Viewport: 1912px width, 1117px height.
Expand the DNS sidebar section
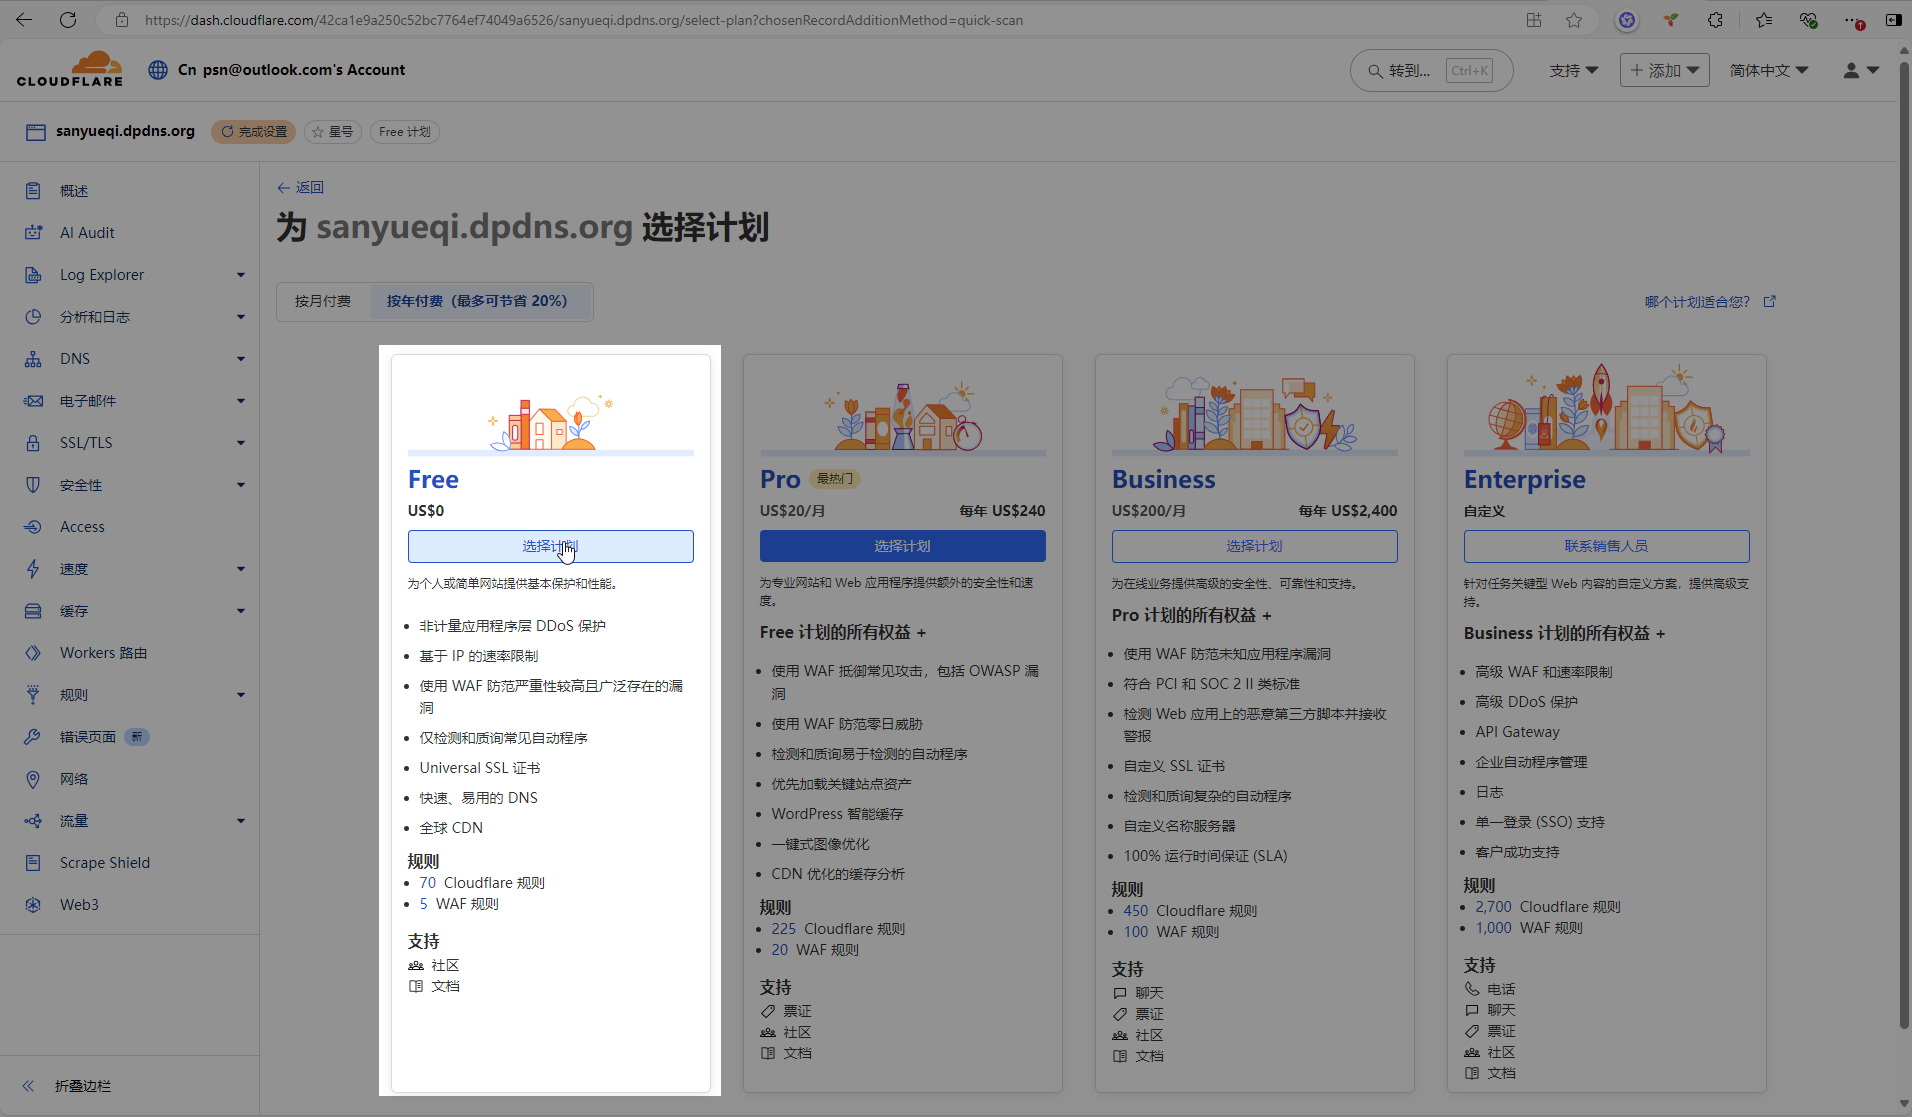tap(240, 359)
